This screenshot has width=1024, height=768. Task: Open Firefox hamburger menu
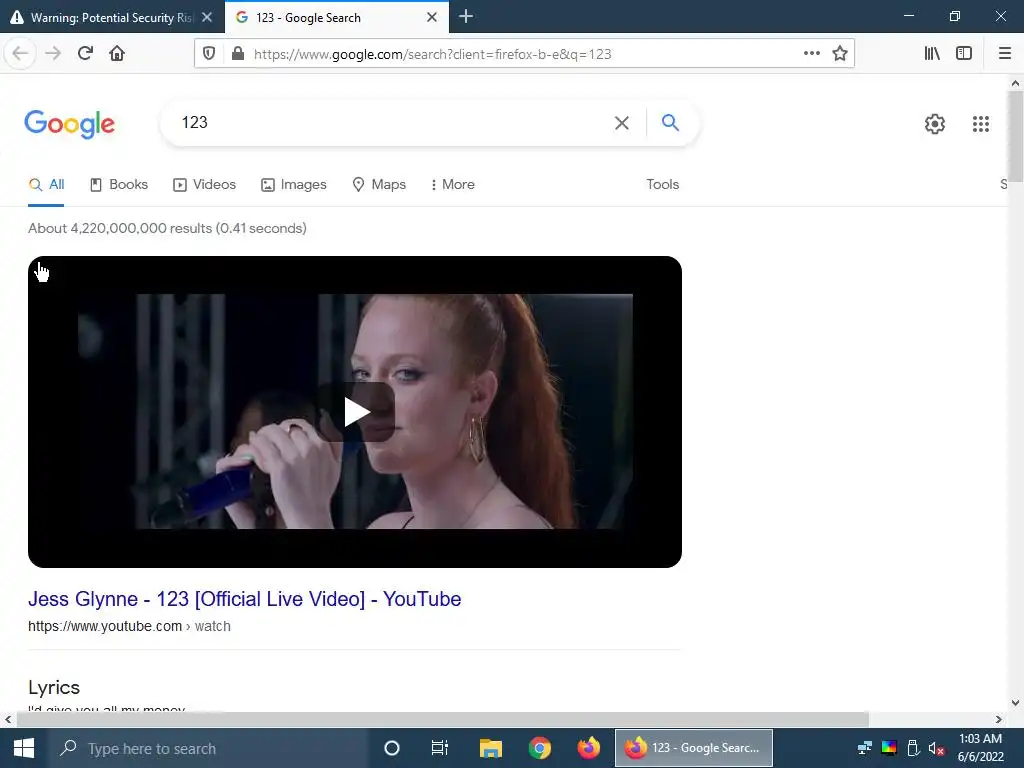pos(1005,54)
